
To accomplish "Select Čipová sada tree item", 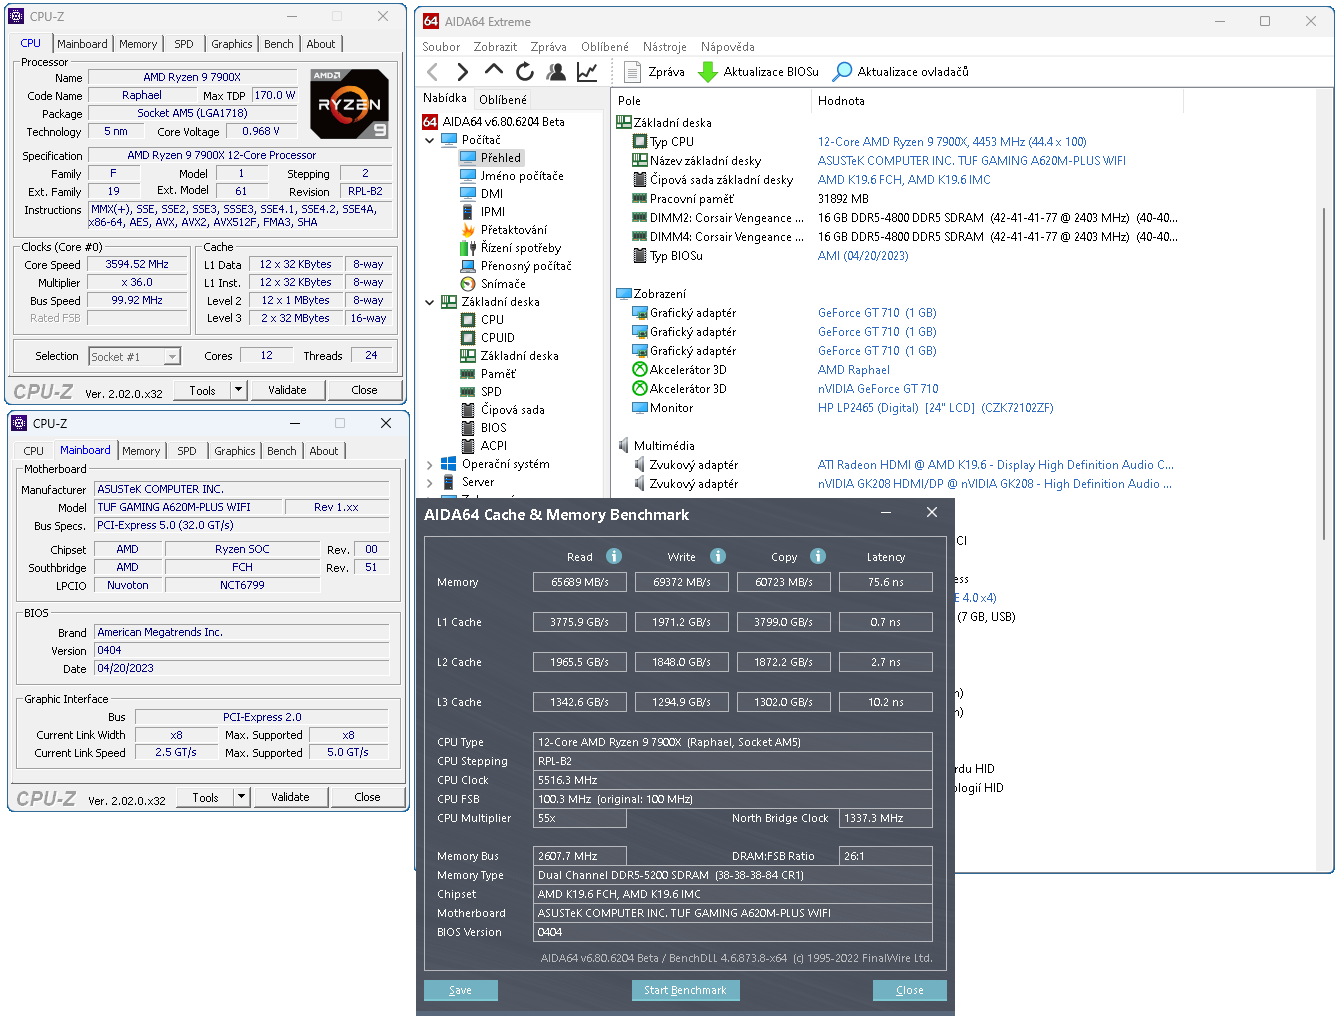I will 503,410.
